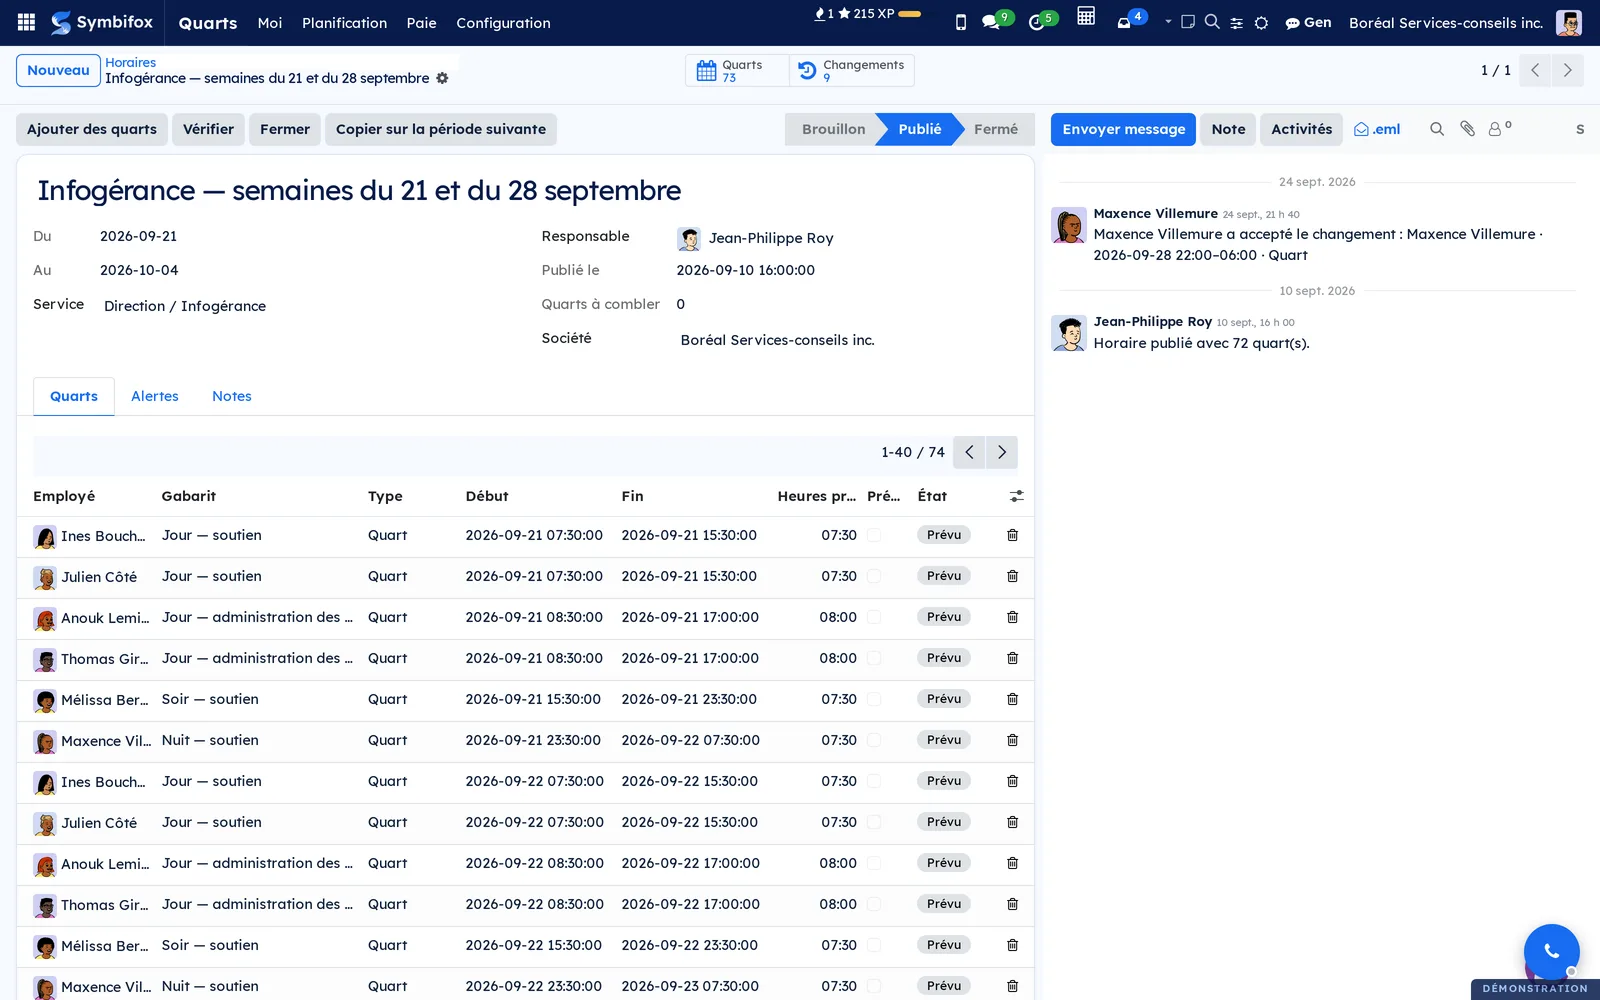Delete Julien Côté 2026-09-21 shift via trash

1012,576
